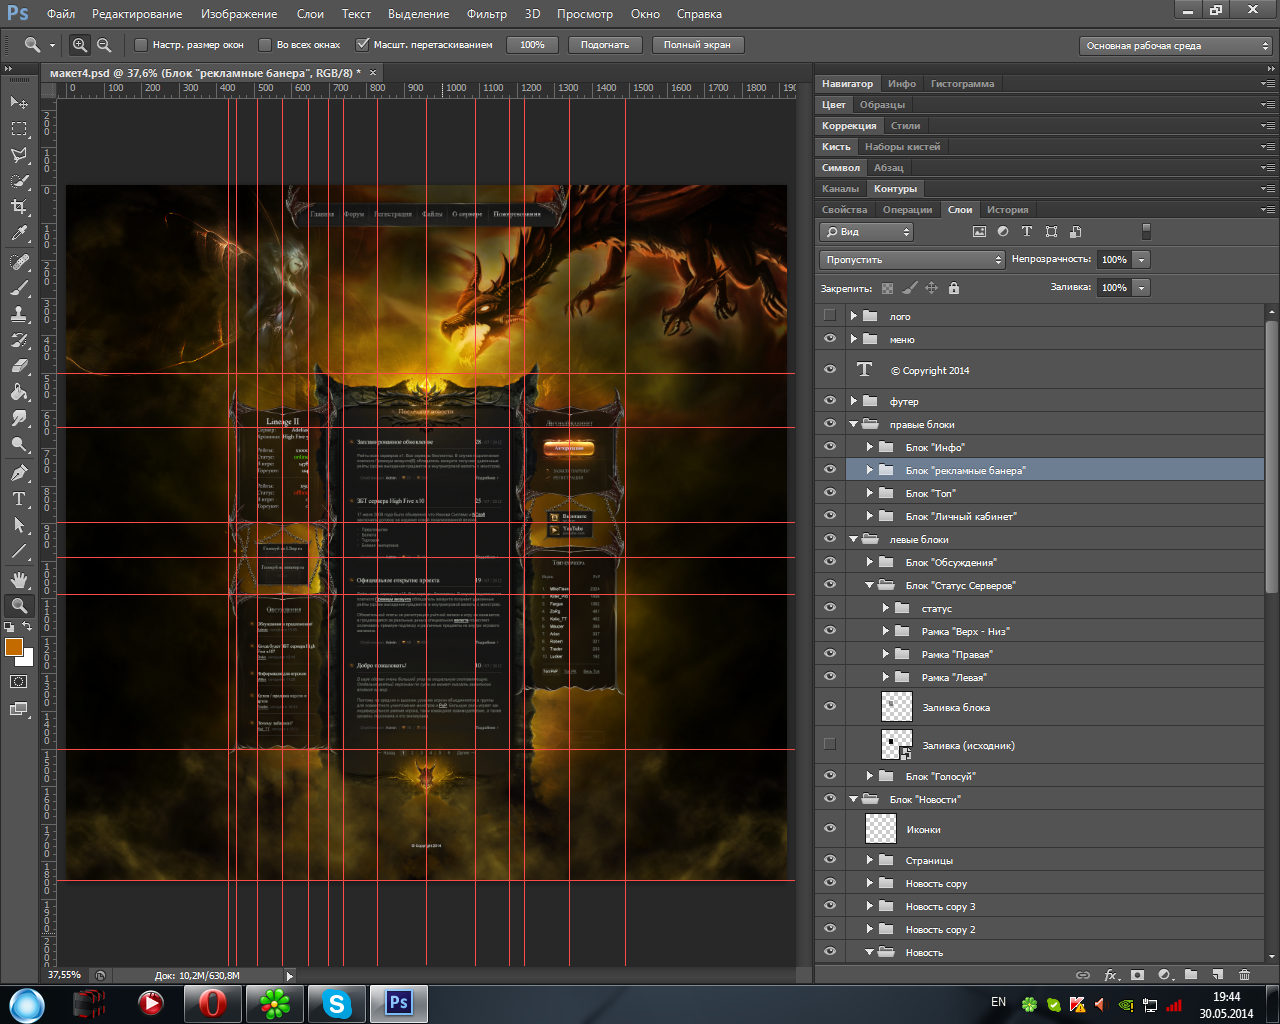Add a layer mask from Layers panel footer
The width and height of the screenshot is (1280, 1024).
tap(1137, 974)
